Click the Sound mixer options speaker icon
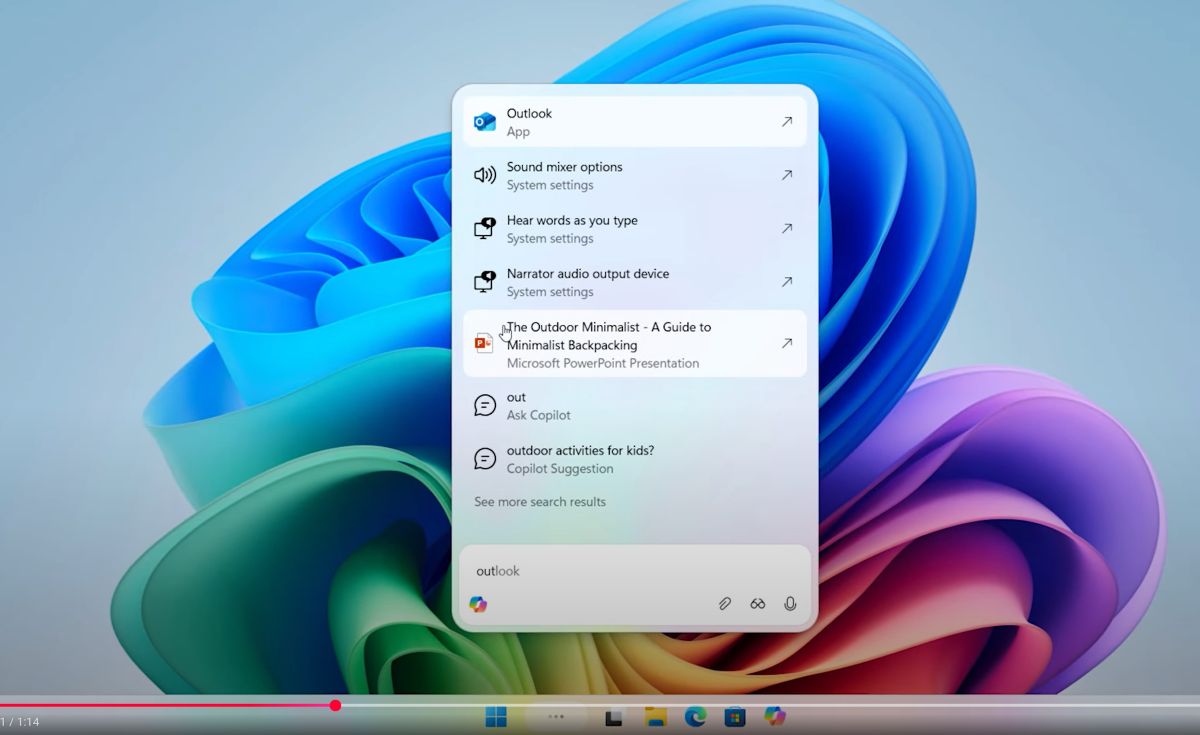 pos(485,175)
